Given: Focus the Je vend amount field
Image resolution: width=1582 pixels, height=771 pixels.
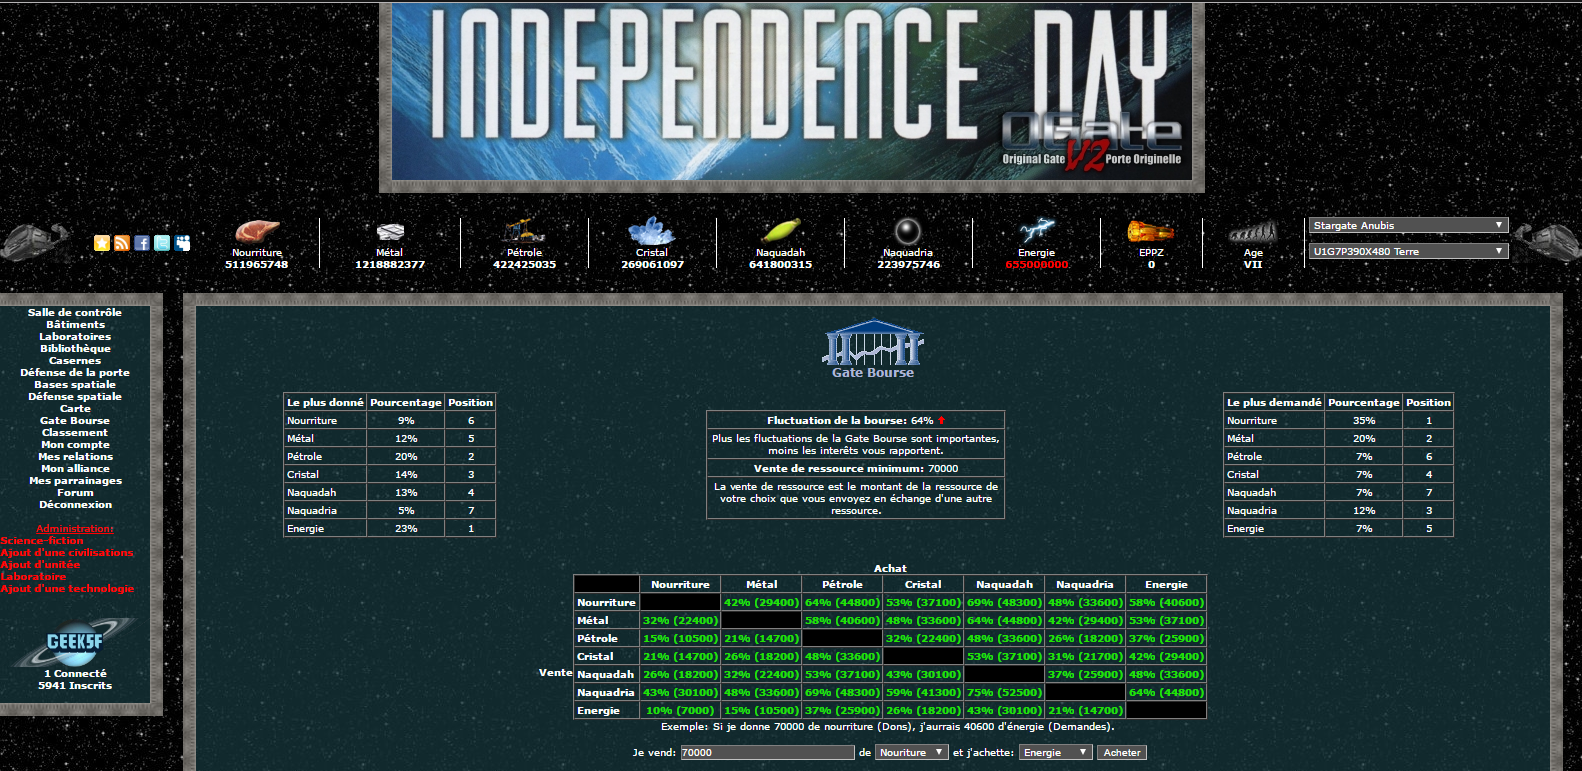Looking at the screenshot, I should [x=767, y=752].
